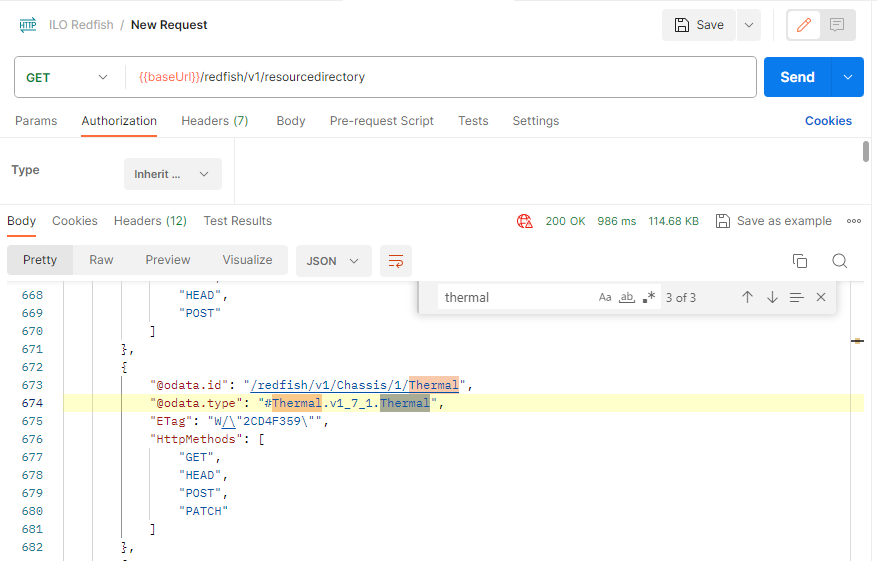
Task: Close the search box
Action: [x=821, y=297]
